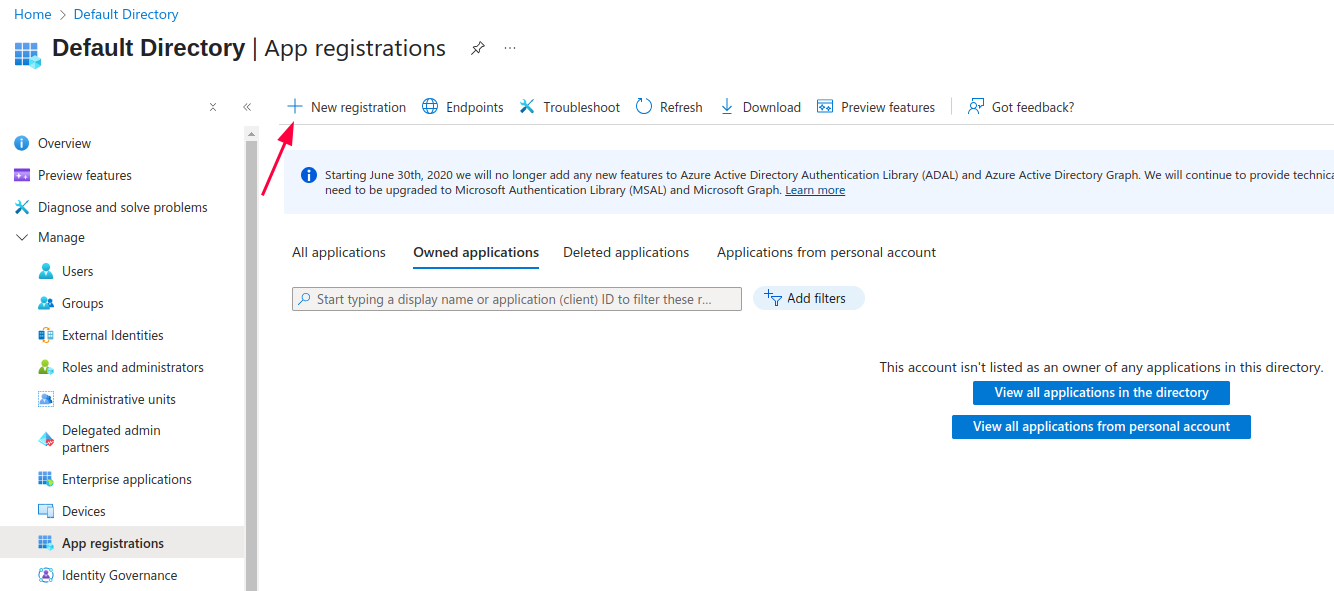Screen dimensions: 1334x591
Task: Click View all applications in the directory
Action: [1101, 393]
